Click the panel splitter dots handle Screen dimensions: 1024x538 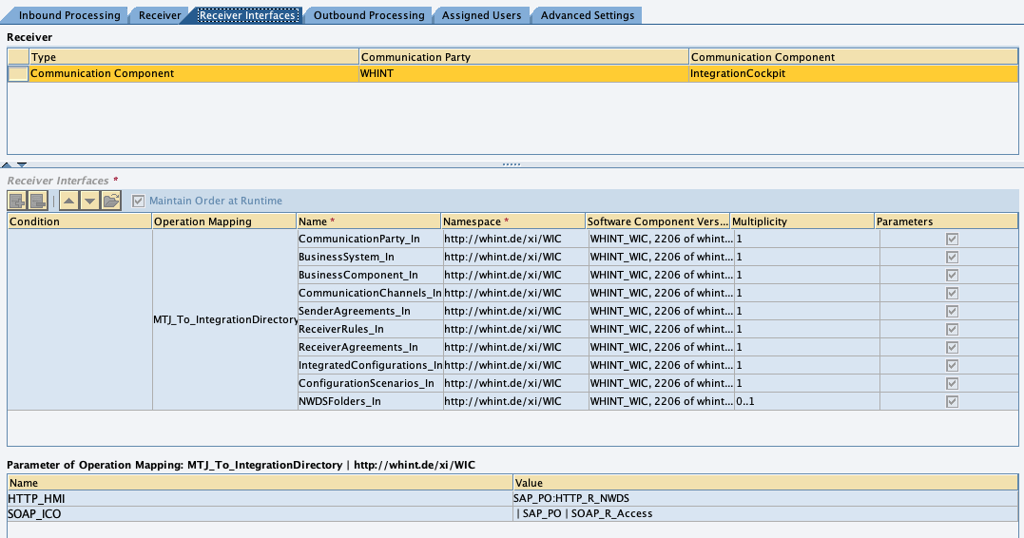click(x=511, y=165)
